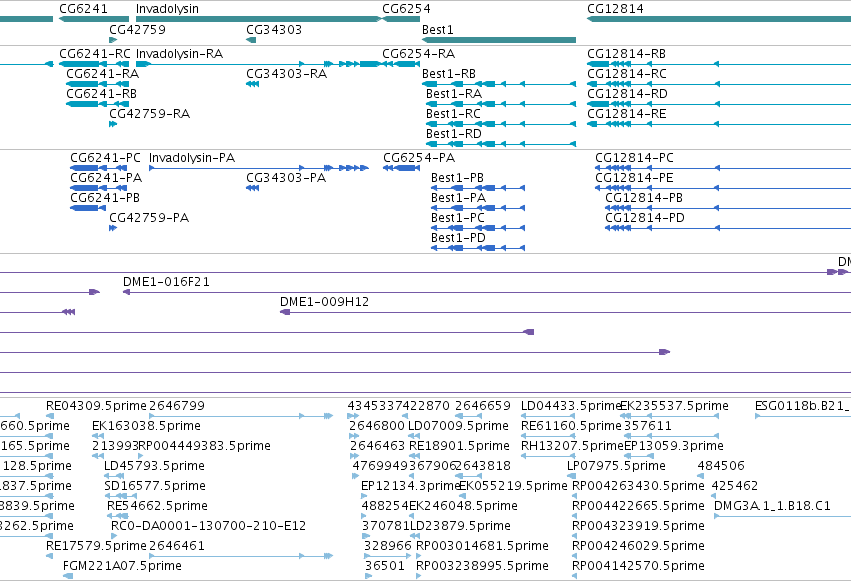Select protein label CG12814-PC
The height and width of the screenshot is (581, 851).
(x=634, y=158)
